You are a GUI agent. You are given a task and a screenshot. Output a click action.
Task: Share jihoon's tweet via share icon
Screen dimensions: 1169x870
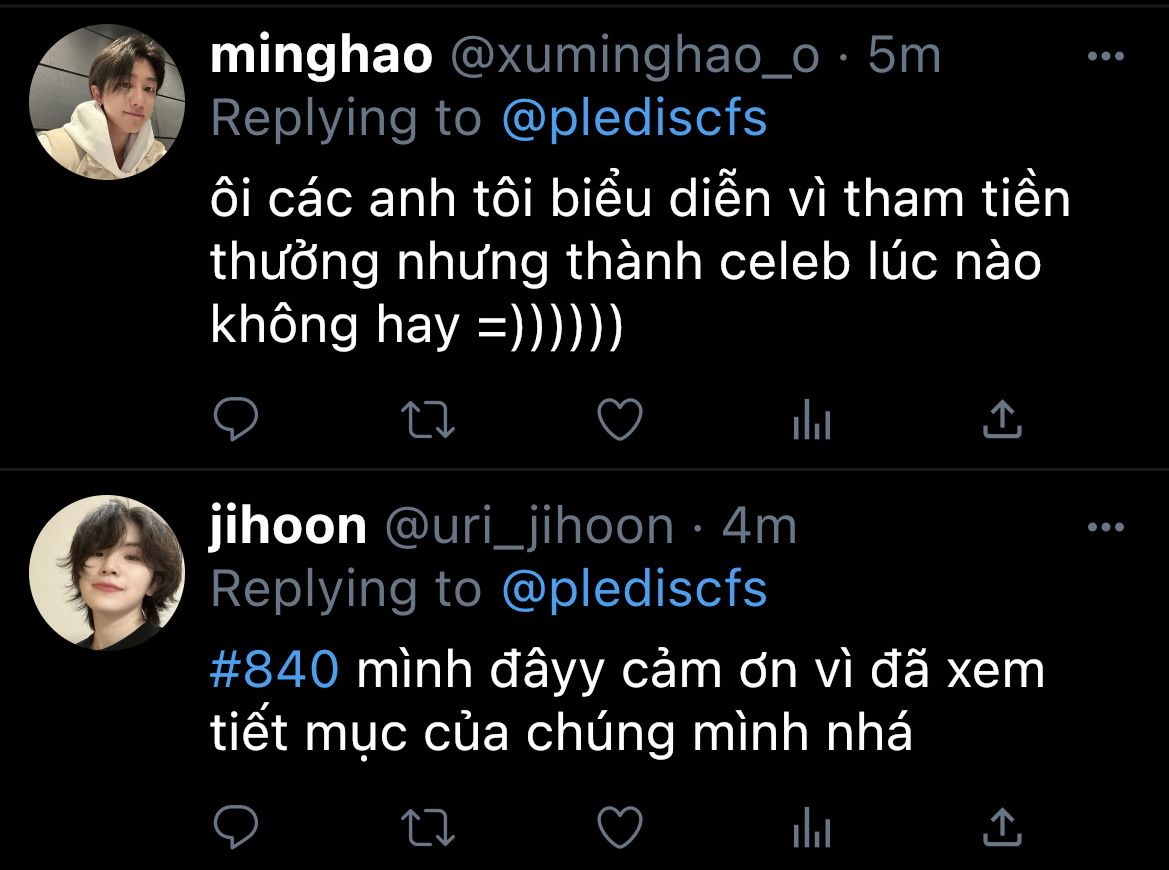tap(1002, 828)
